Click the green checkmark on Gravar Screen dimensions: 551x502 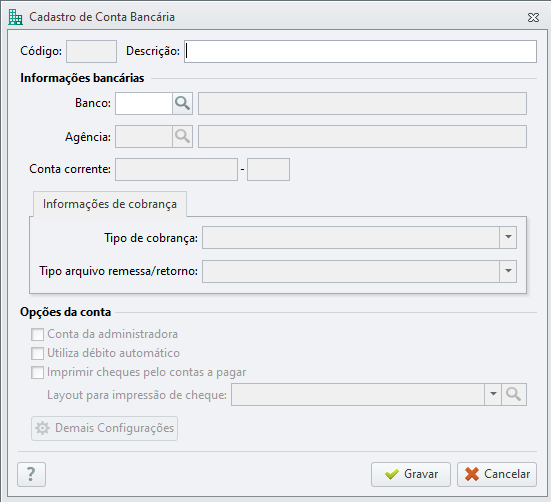coord(391,474)
